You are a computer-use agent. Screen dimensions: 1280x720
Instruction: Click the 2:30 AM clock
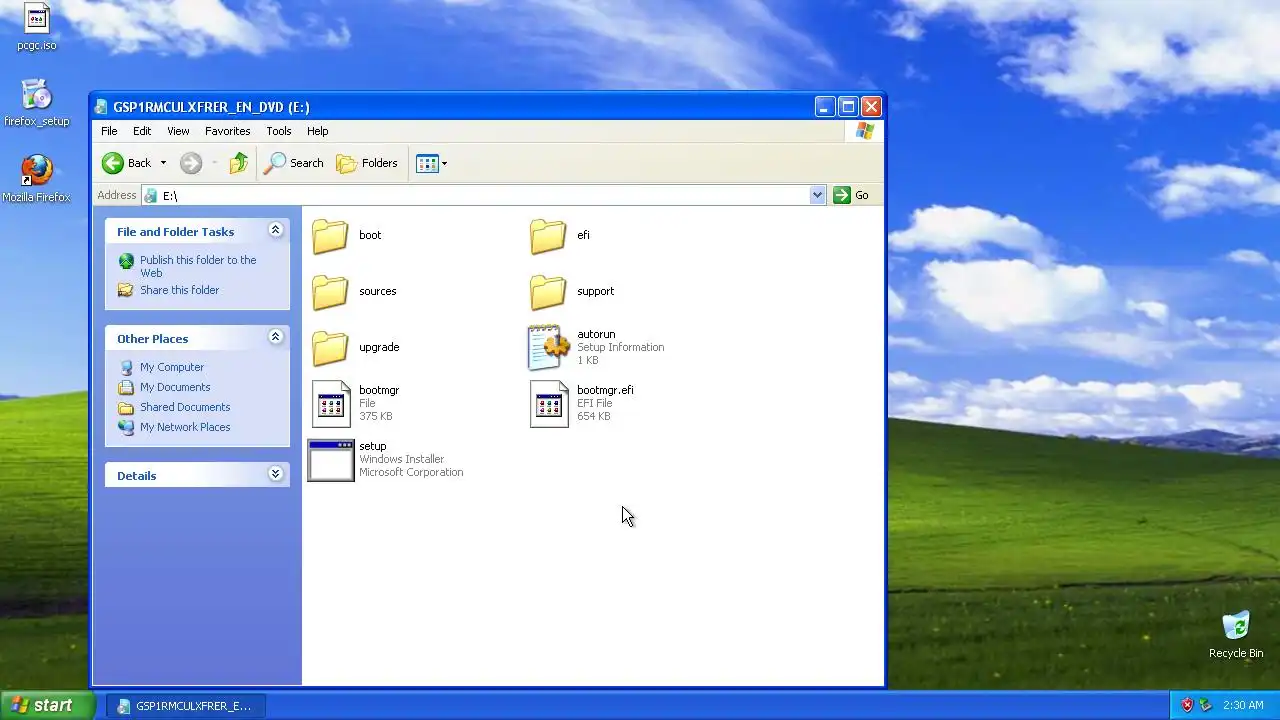[x=1243, y=705]
